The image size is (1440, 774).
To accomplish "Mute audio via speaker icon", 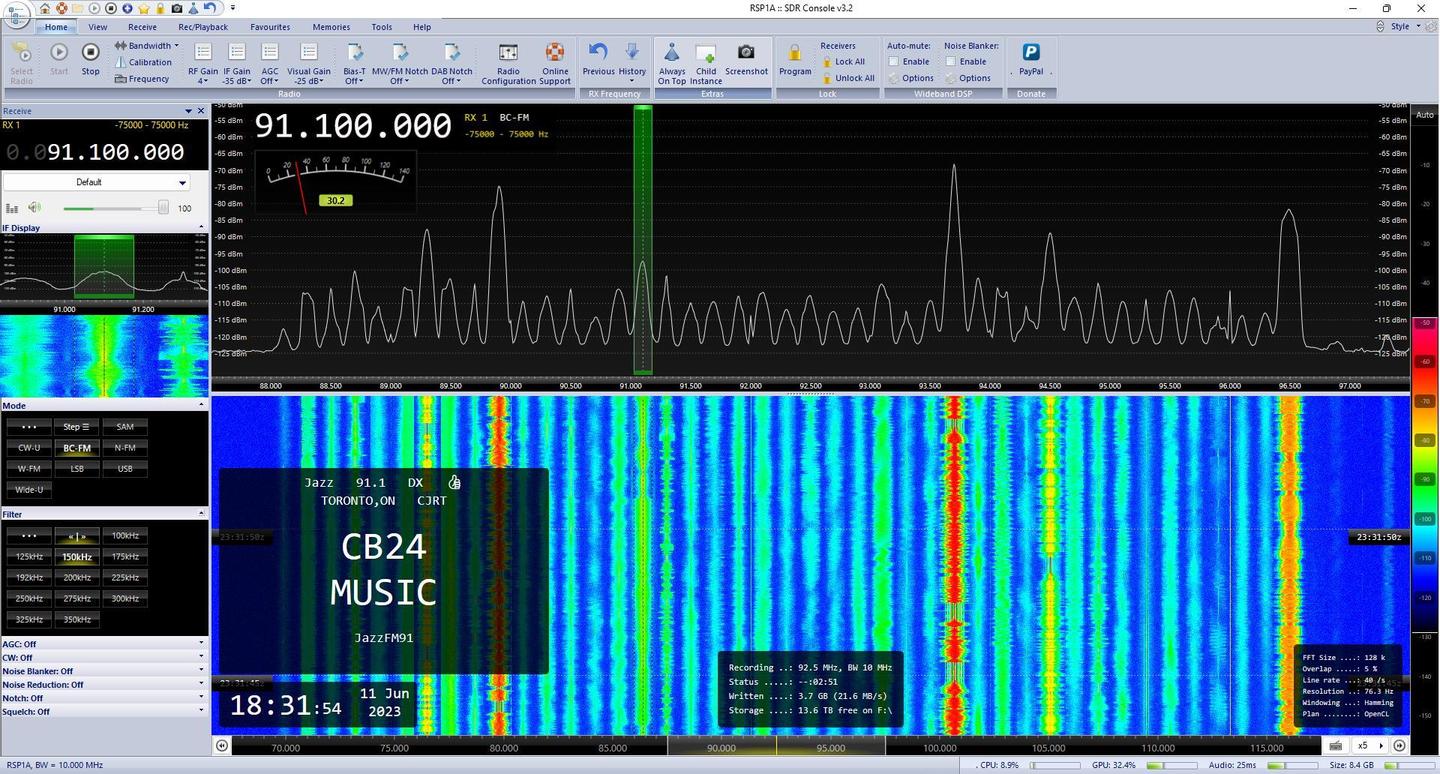I will point(35,208).
